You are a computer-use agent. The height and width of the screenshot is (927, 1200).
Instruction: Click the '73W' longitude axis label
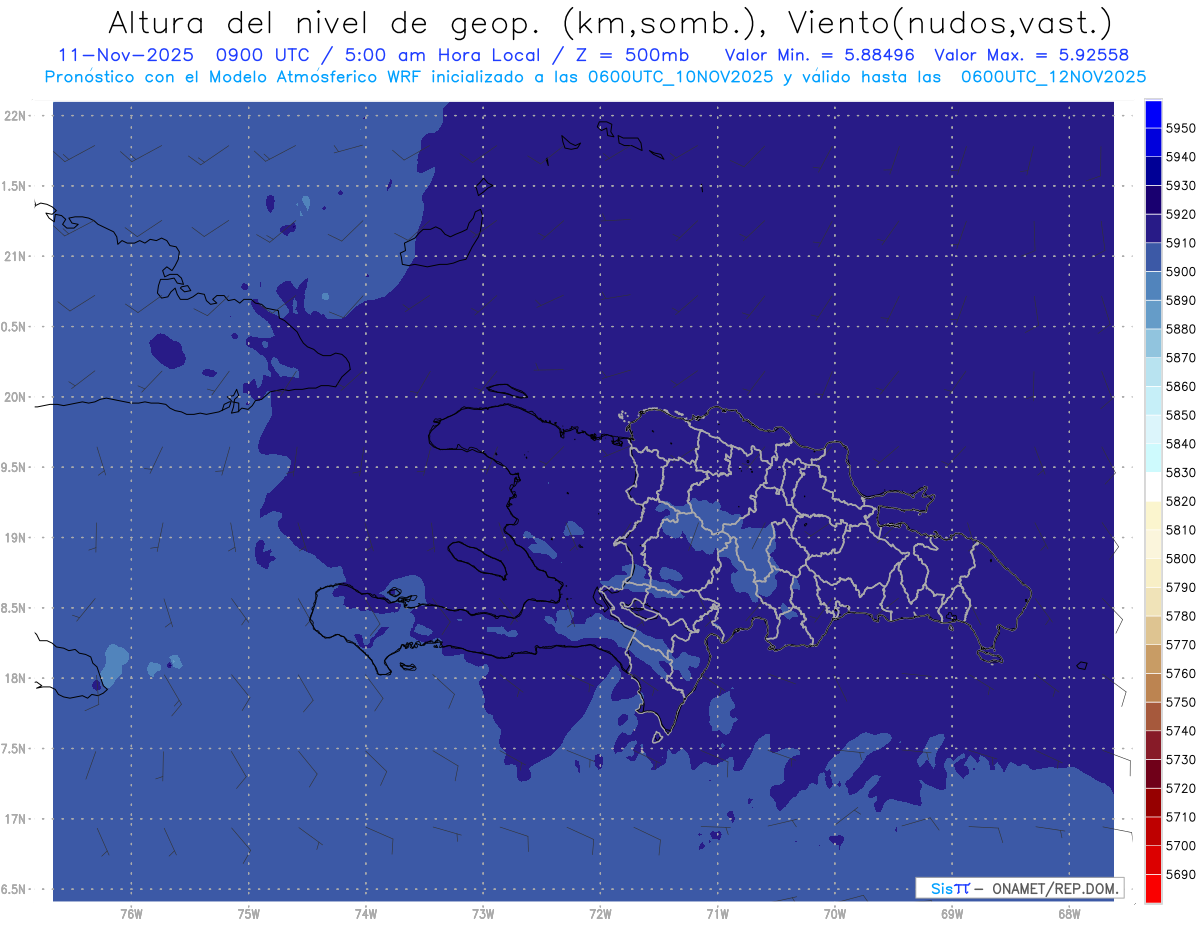(483, 913)
